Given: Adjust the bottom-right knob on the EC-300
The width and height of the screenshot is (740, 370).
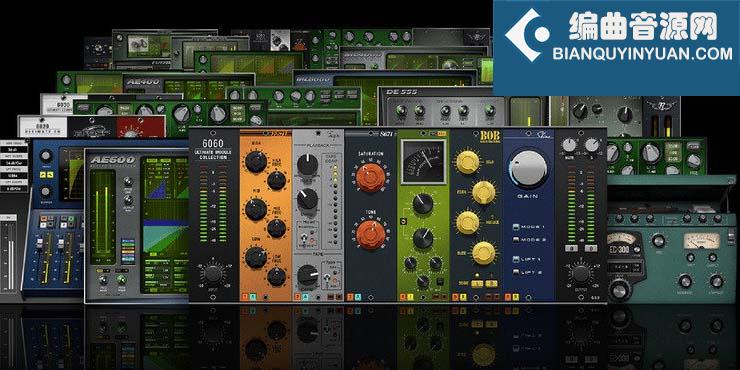Looking at the screenshot, I should point(716,282).
